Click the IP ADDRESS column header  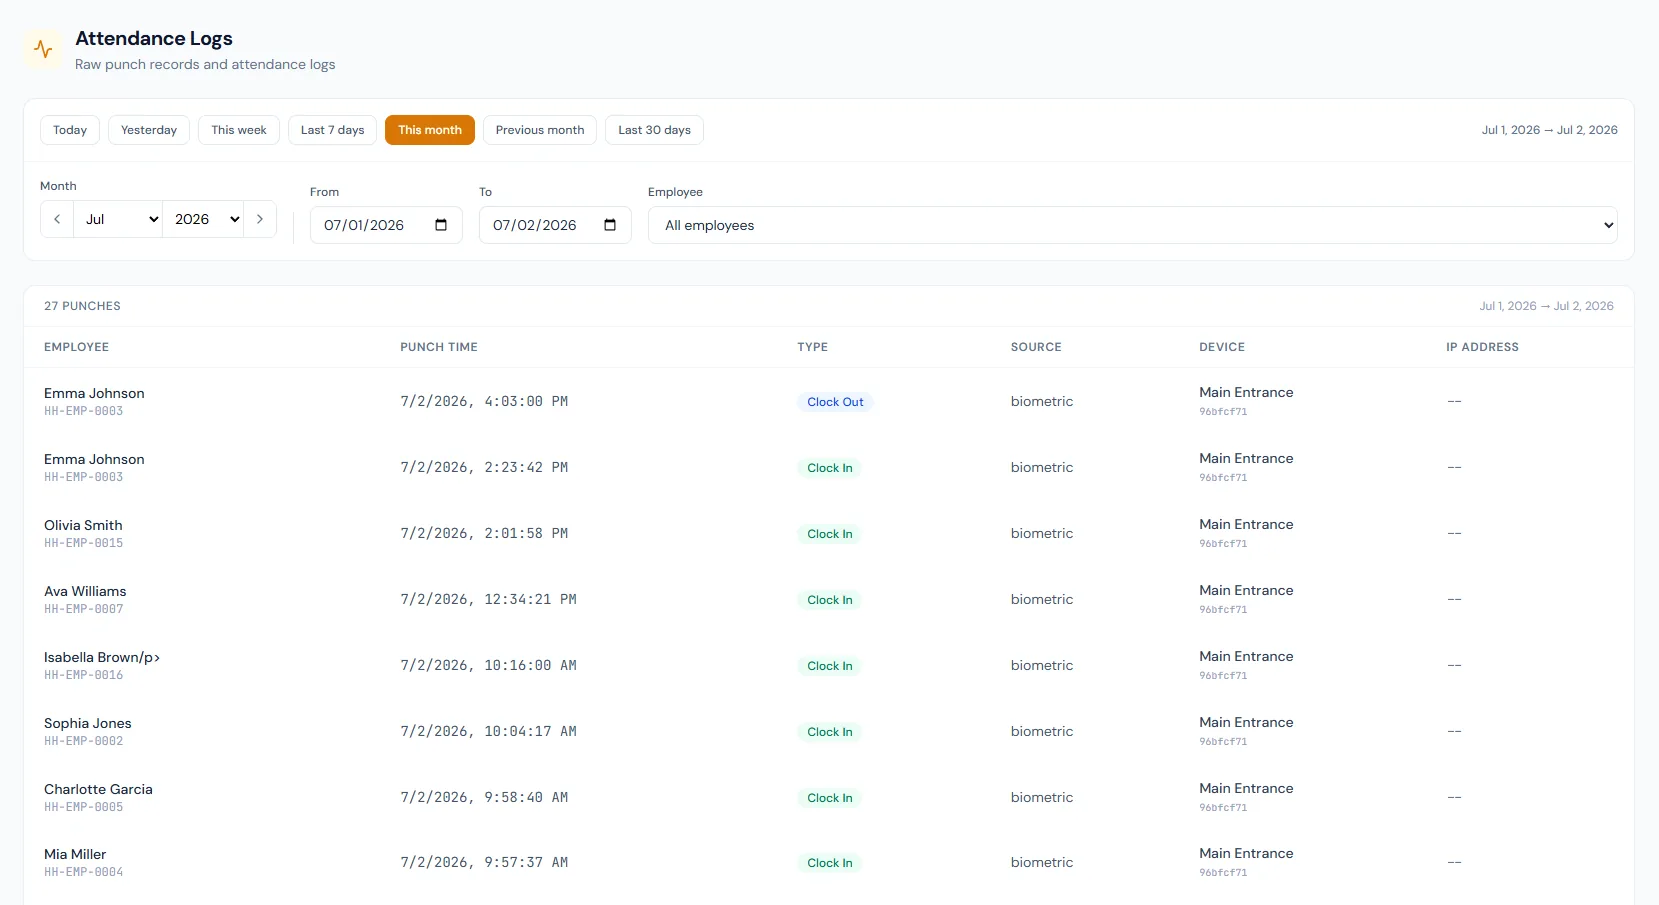(1482, 347)
